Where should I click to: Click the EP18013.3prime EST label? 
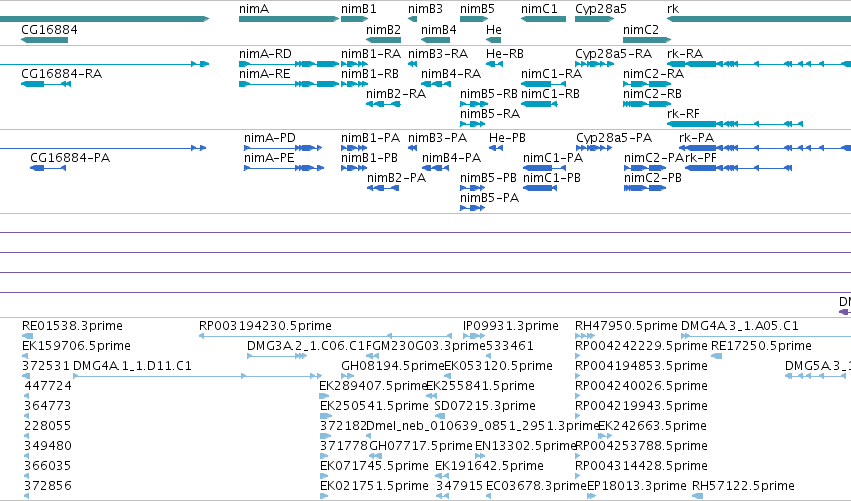click(637, 486)
